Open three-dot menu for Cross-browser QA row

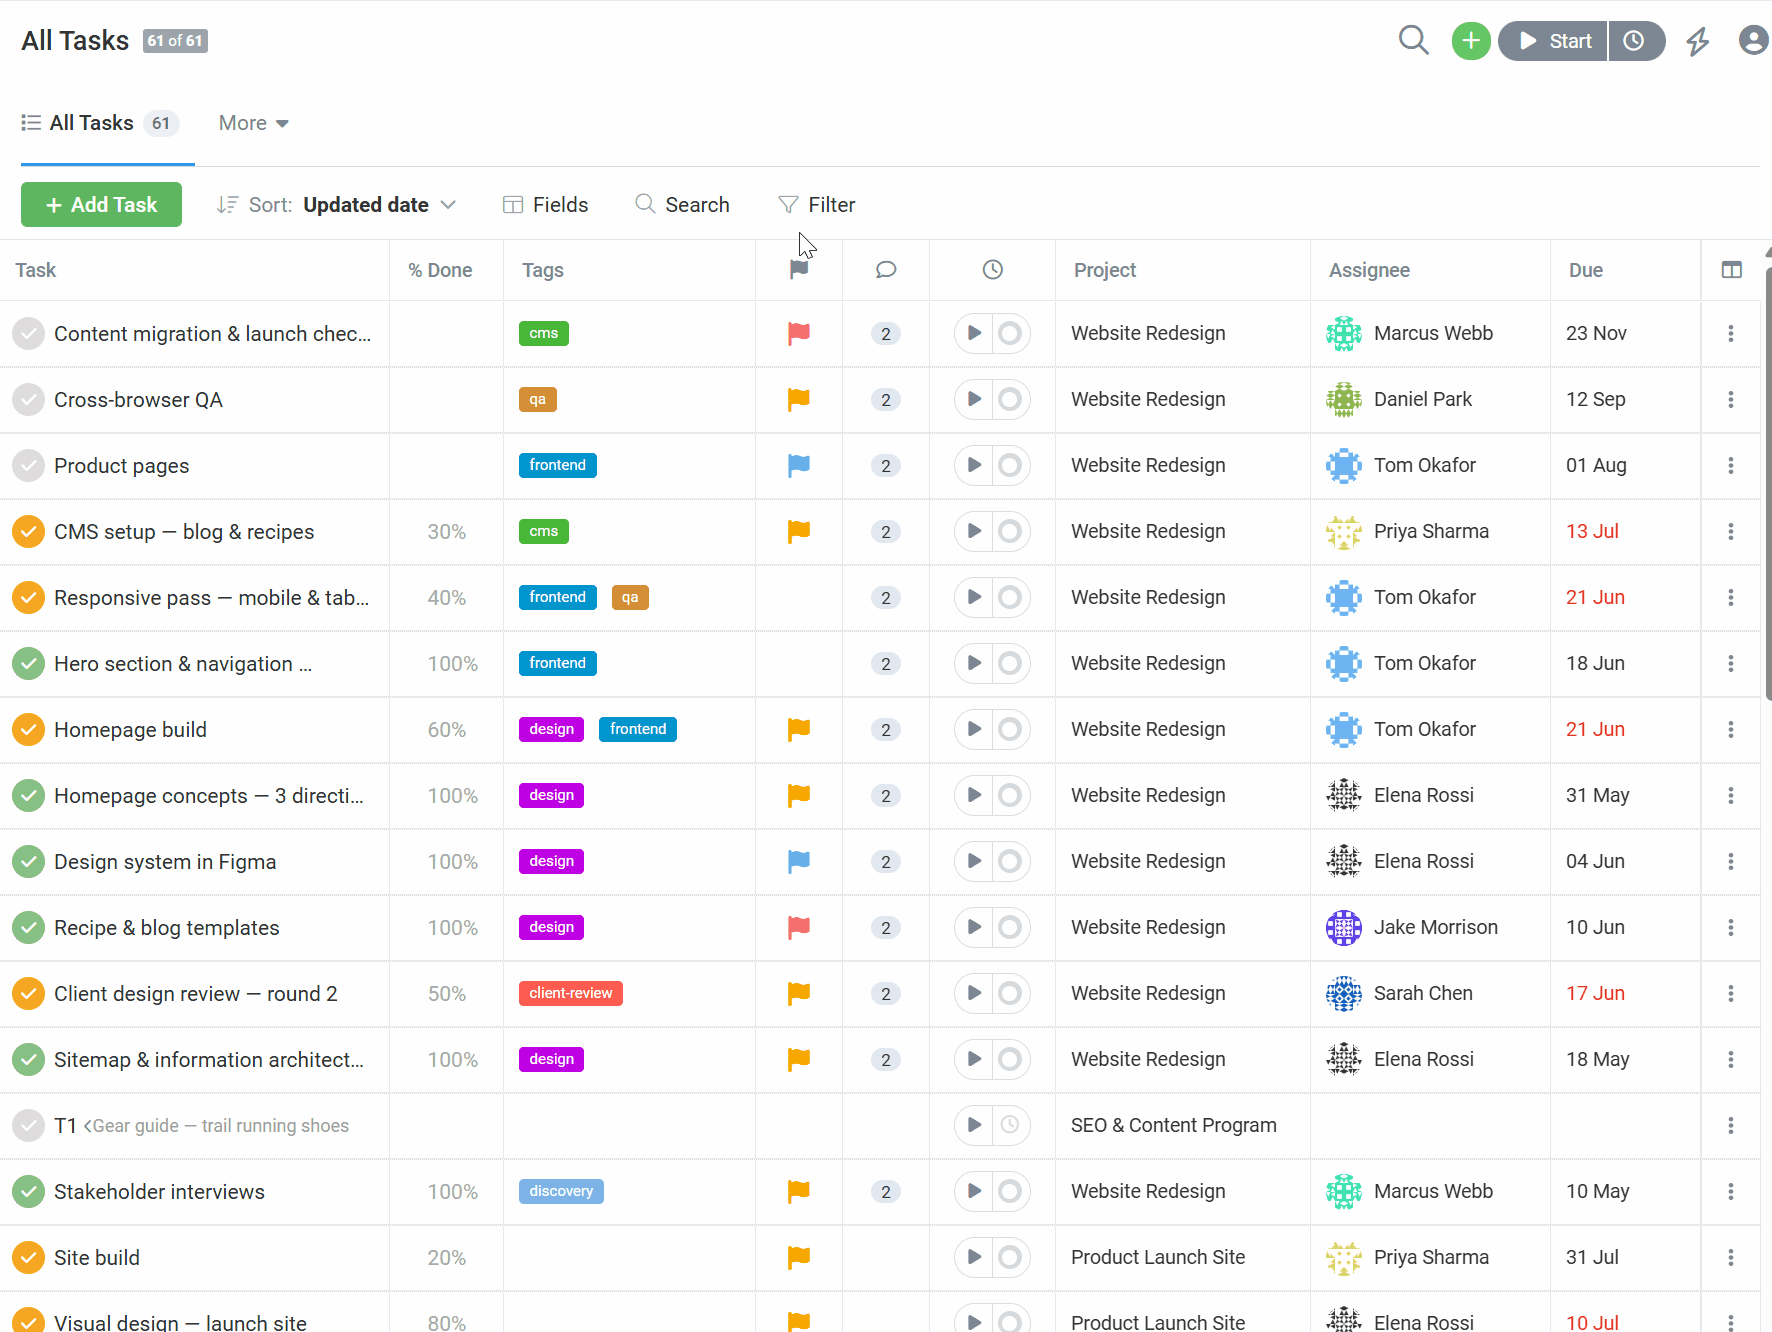click(x=1730, y=400)
